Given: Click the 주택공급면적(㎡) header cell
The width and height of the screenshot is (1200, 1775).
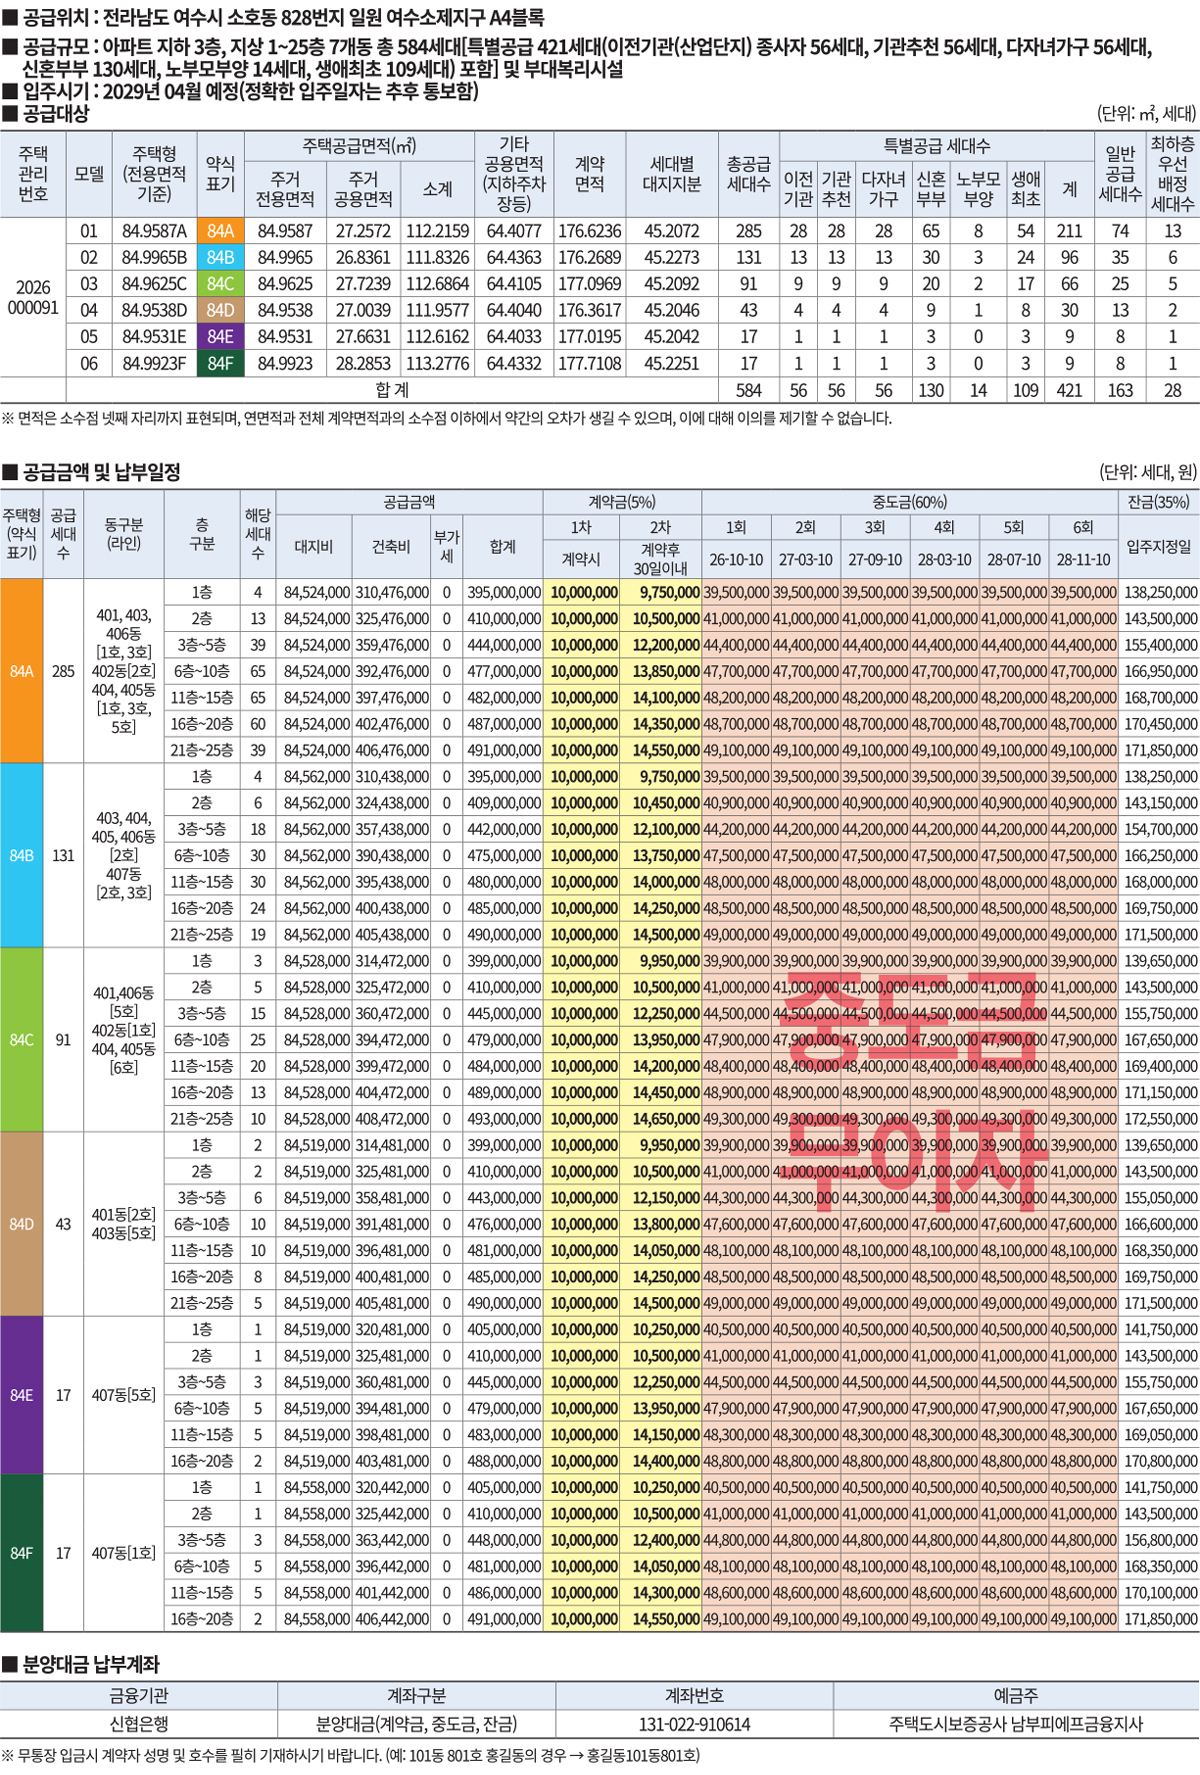Looking at the screenshot, I should [x=359, y=146].
